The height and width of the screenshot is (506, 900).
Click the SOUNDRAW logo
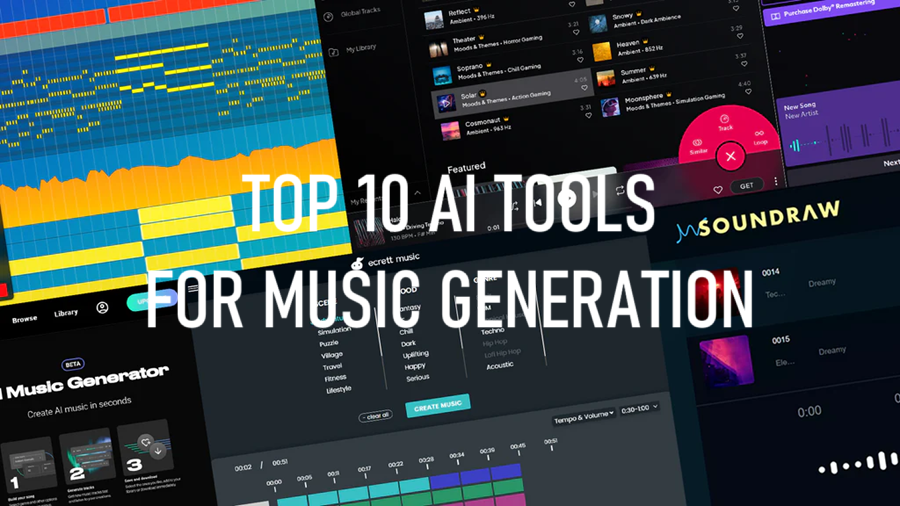[758, 223]
